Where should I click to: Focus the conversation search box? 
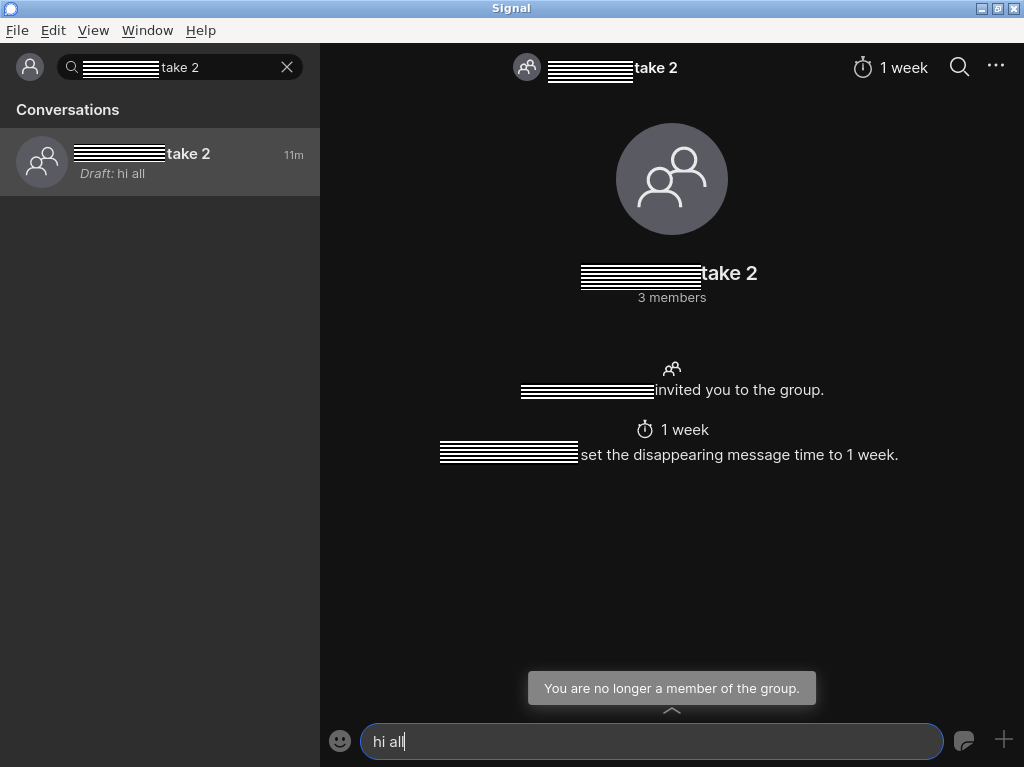[180, 67]
